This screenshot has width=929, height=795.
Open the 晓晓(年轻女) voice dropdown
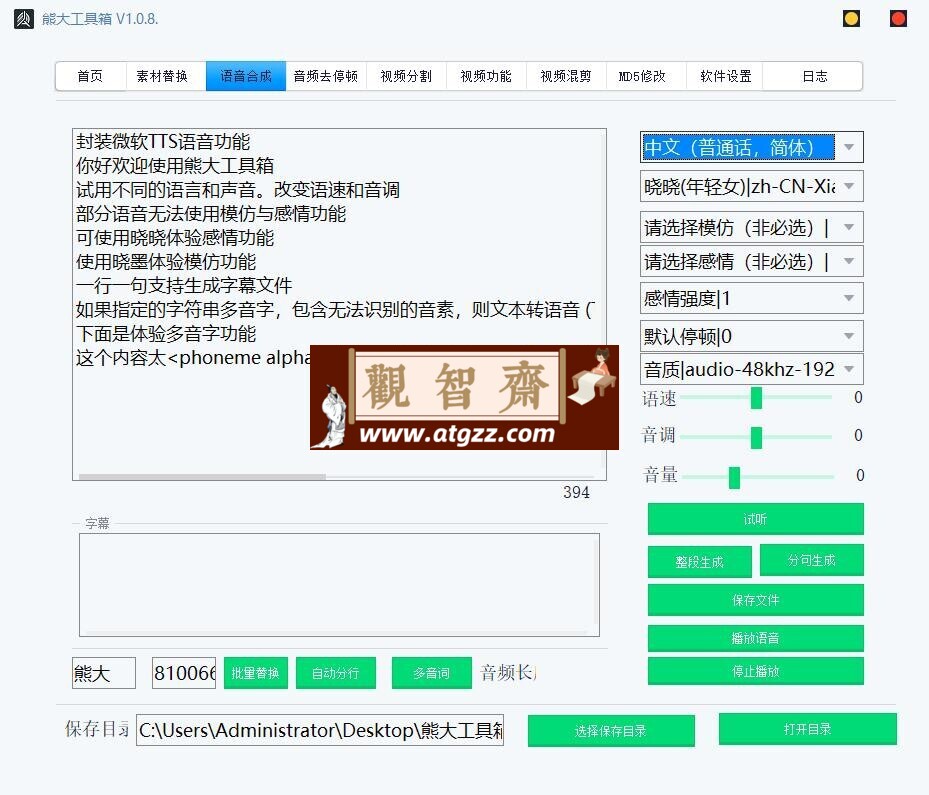point(752,187)
